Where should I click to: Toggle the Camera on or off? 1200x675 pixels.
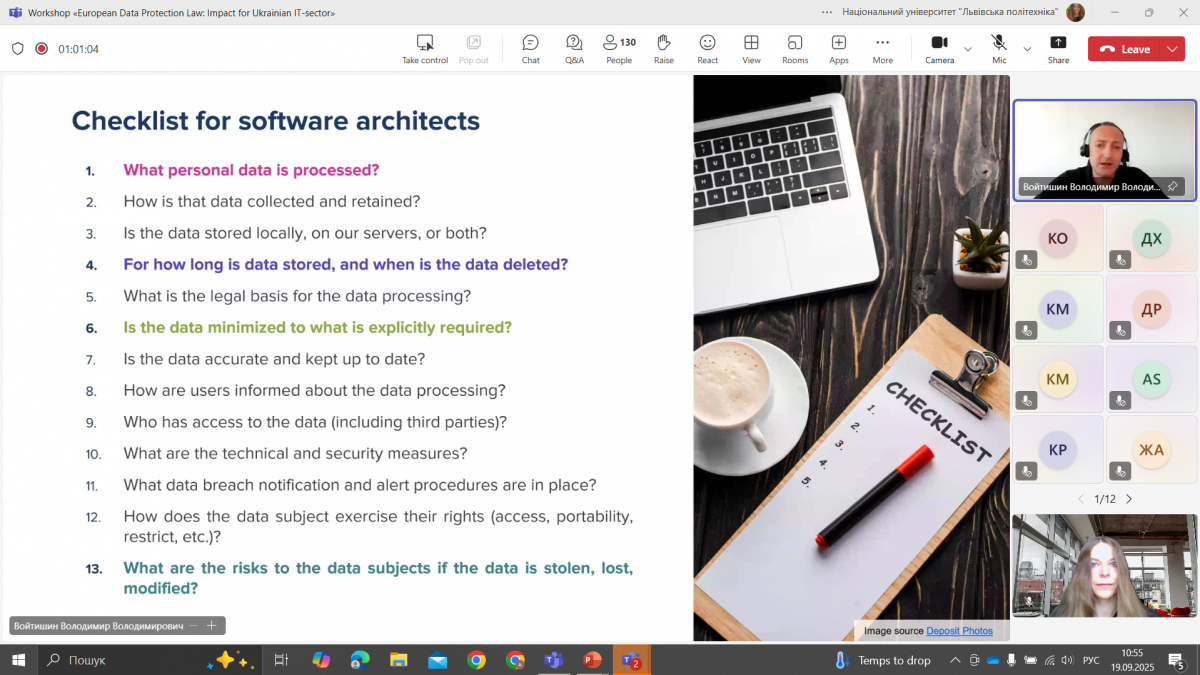939,48
